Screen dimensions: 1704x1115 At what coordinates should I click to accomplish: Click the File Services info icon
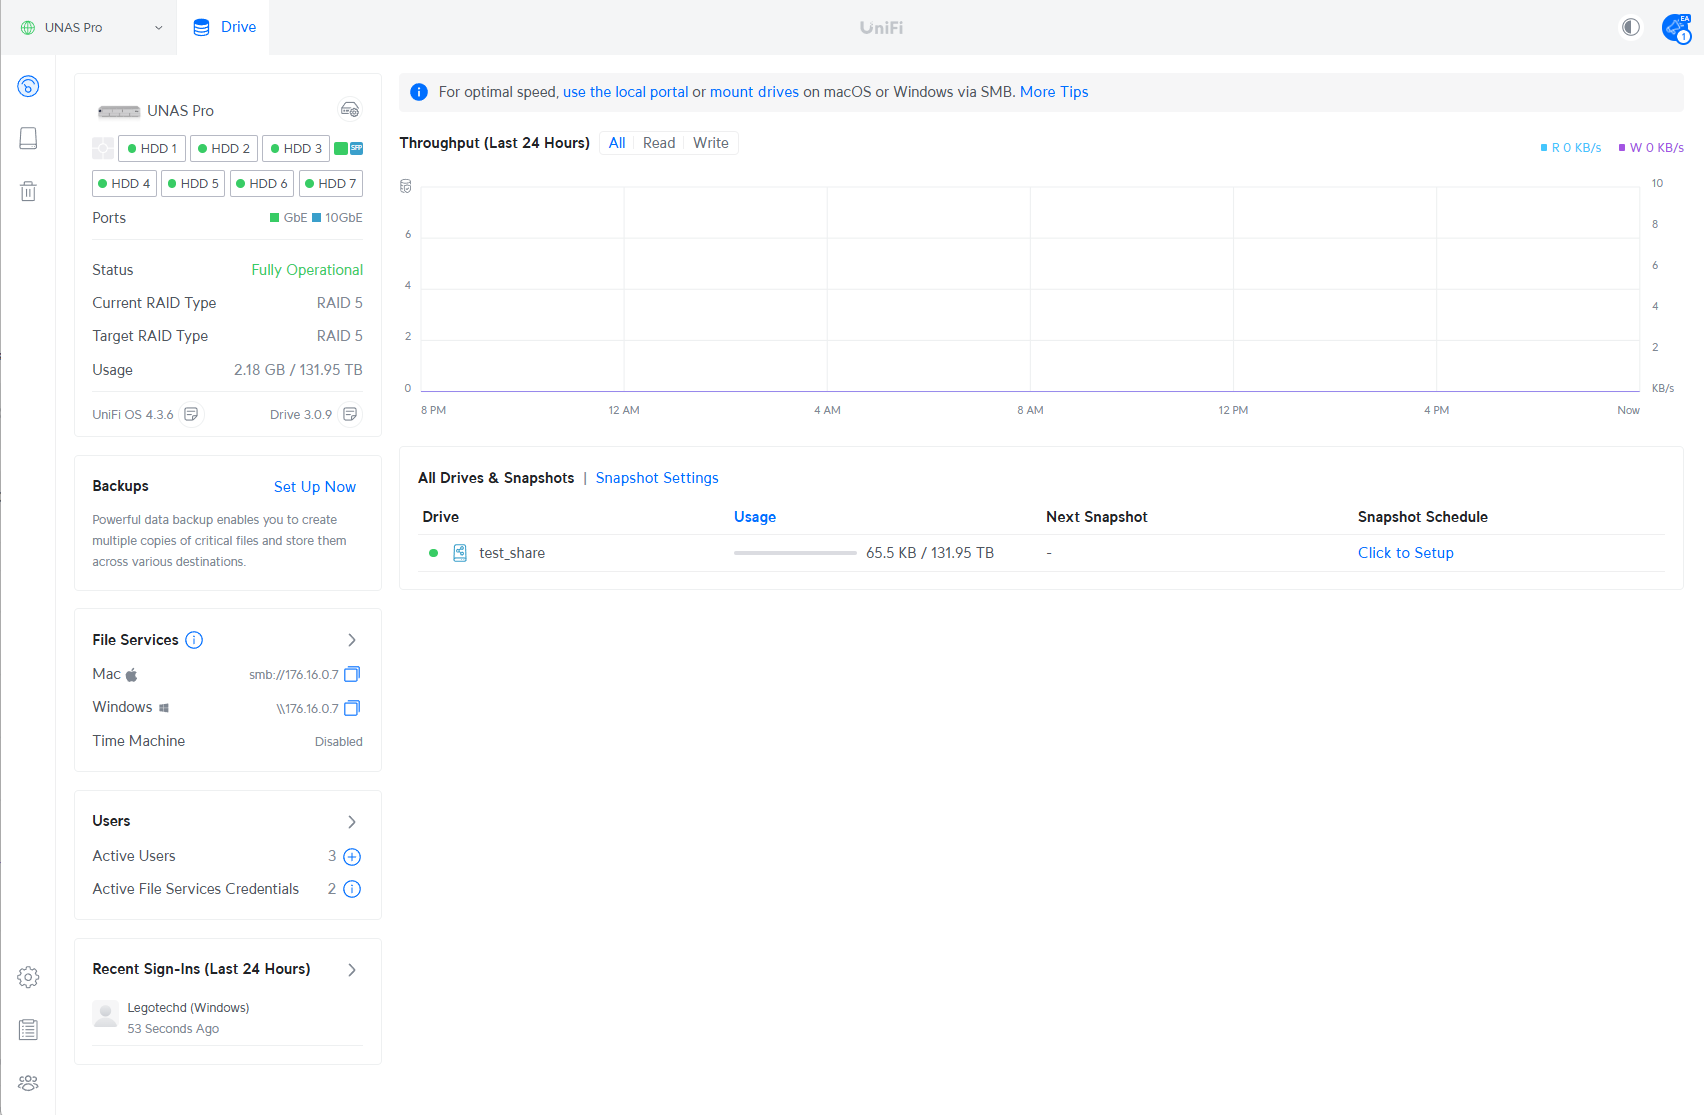pos(194,640)
